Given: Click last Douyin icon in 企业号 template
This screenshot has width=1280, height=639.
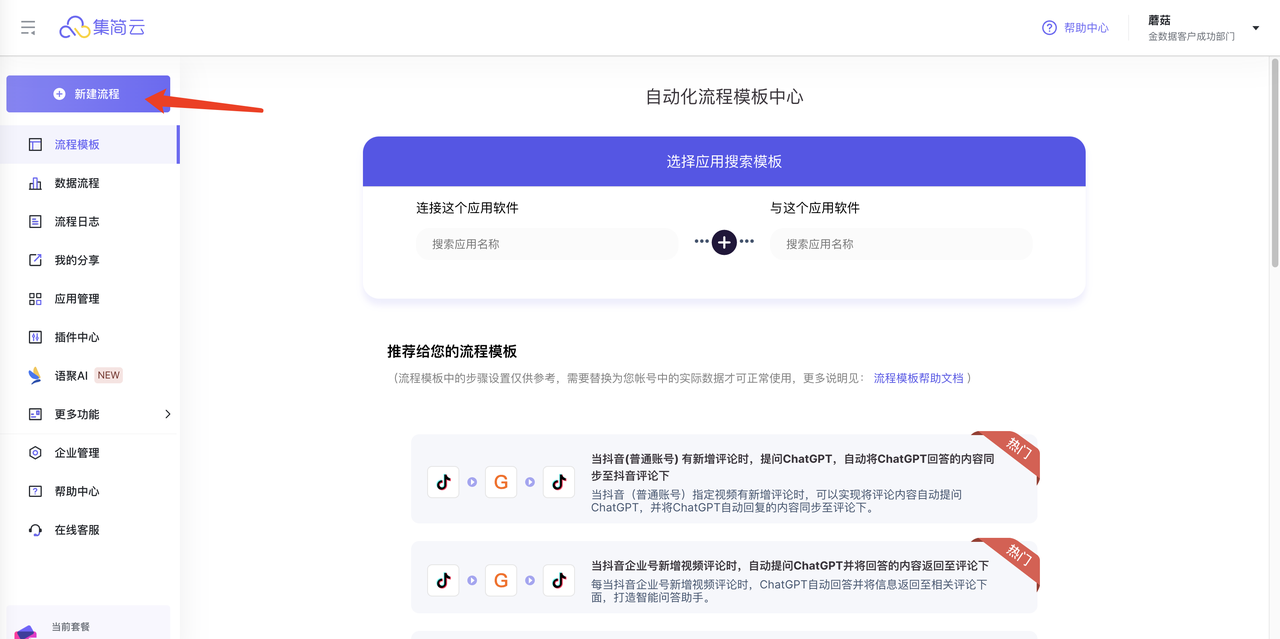Looking at the screenshot, I should coord(559,580).
